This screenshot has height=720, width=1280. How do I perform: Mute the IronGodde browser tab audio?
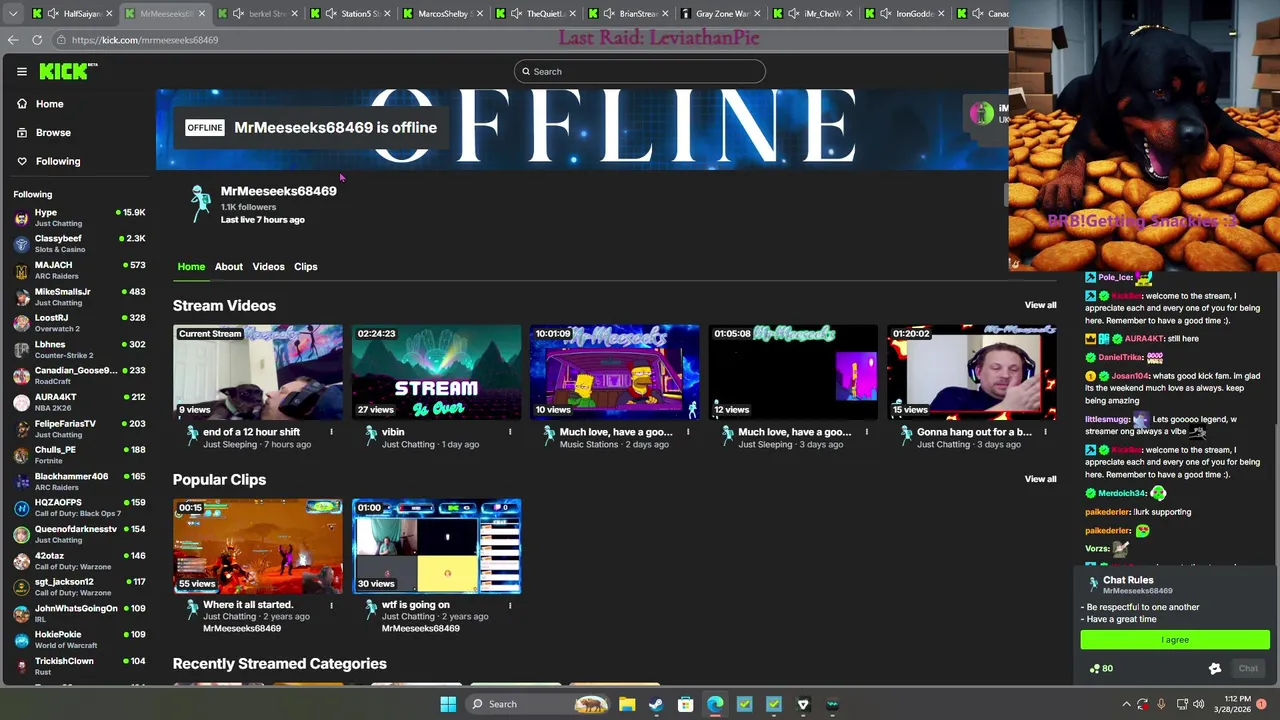(886, 14)
